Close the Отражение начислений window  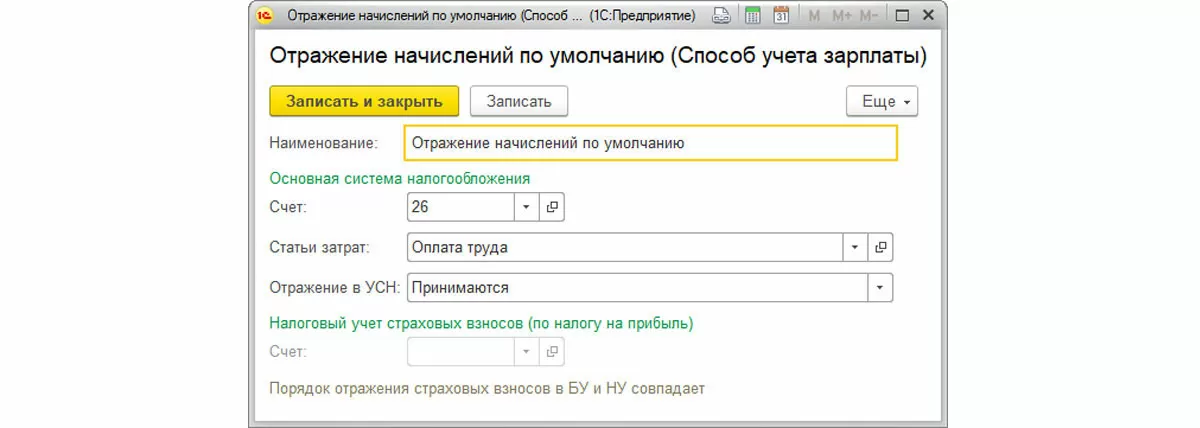(928, 16)
